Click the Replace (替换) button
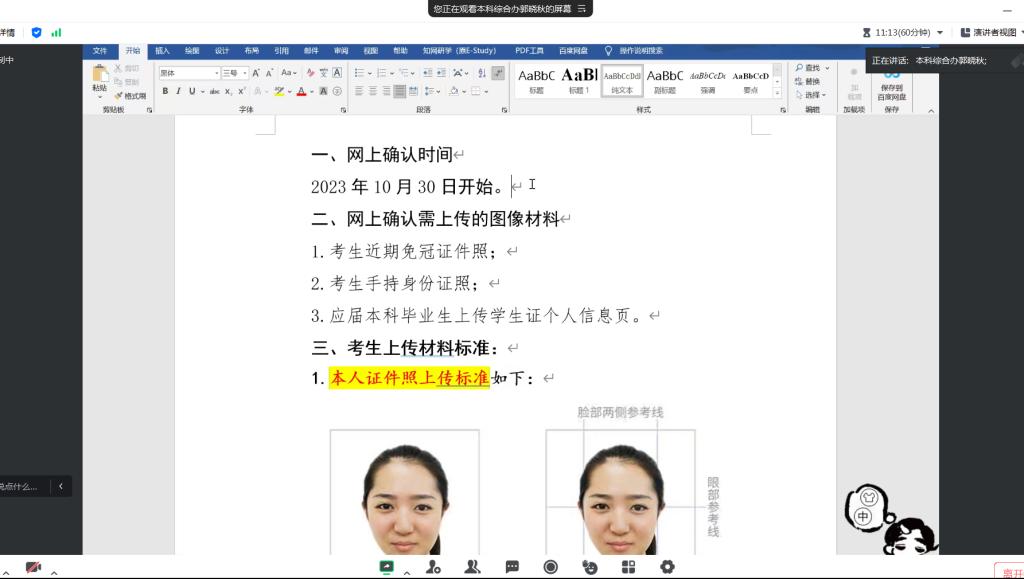Viewport: 1024px width, 579px height. (x=810, y=81)
